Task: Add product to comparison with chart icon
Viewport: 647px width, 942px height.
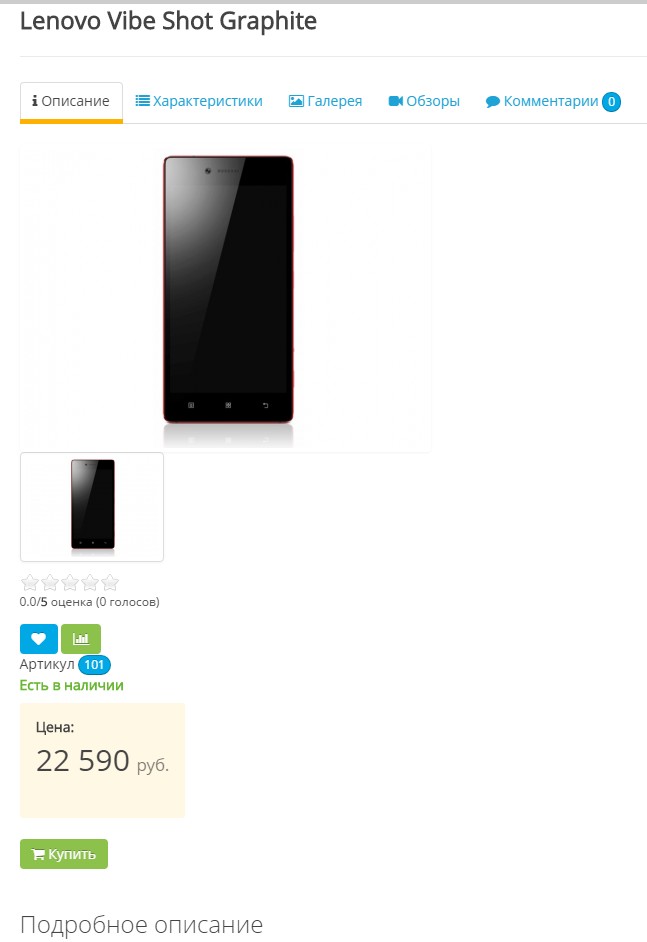Action: [x=81, y=639]
